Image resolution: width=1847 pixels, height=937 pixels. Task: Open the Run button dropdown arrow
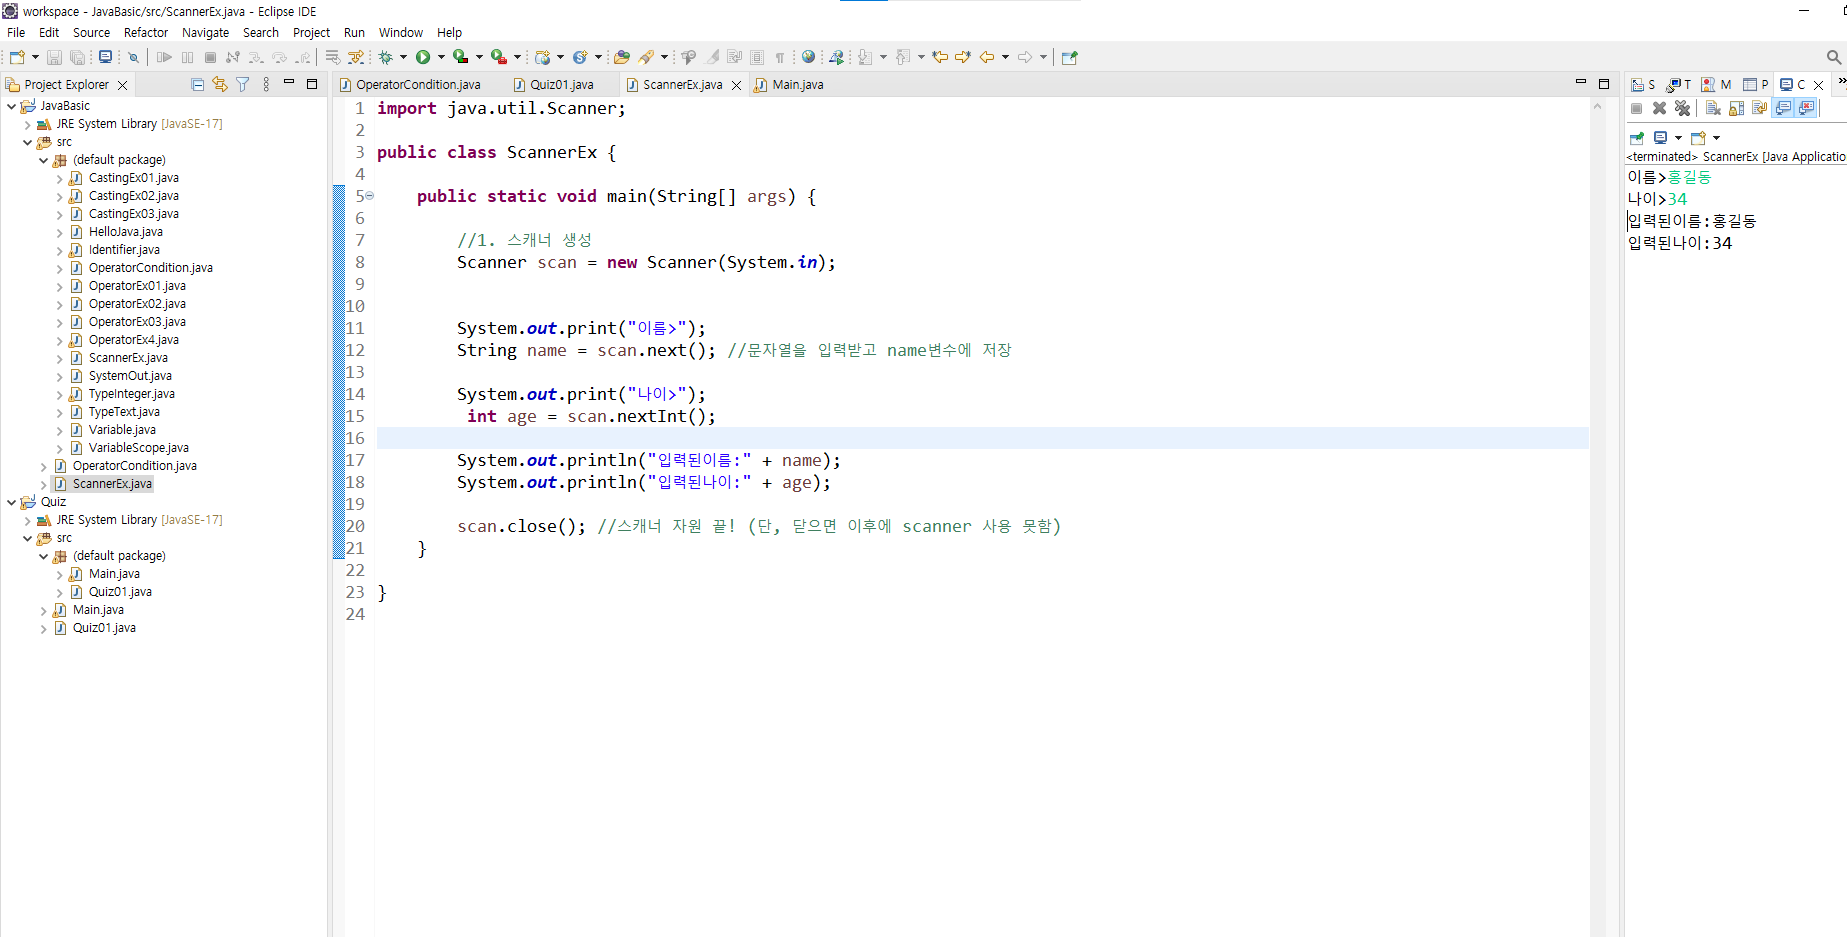click(x=441, y=57)
